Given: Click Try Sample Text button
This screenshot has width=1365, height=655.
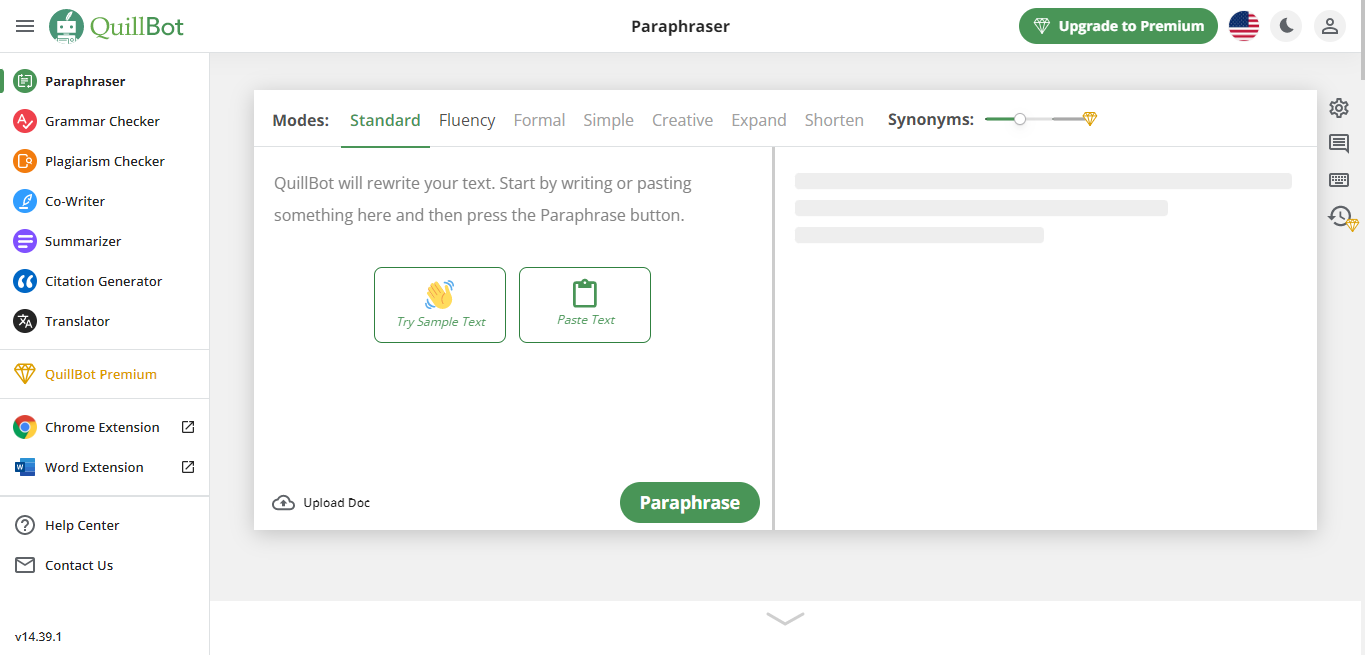Looking at the screenshot, I should tap(440, 305).
